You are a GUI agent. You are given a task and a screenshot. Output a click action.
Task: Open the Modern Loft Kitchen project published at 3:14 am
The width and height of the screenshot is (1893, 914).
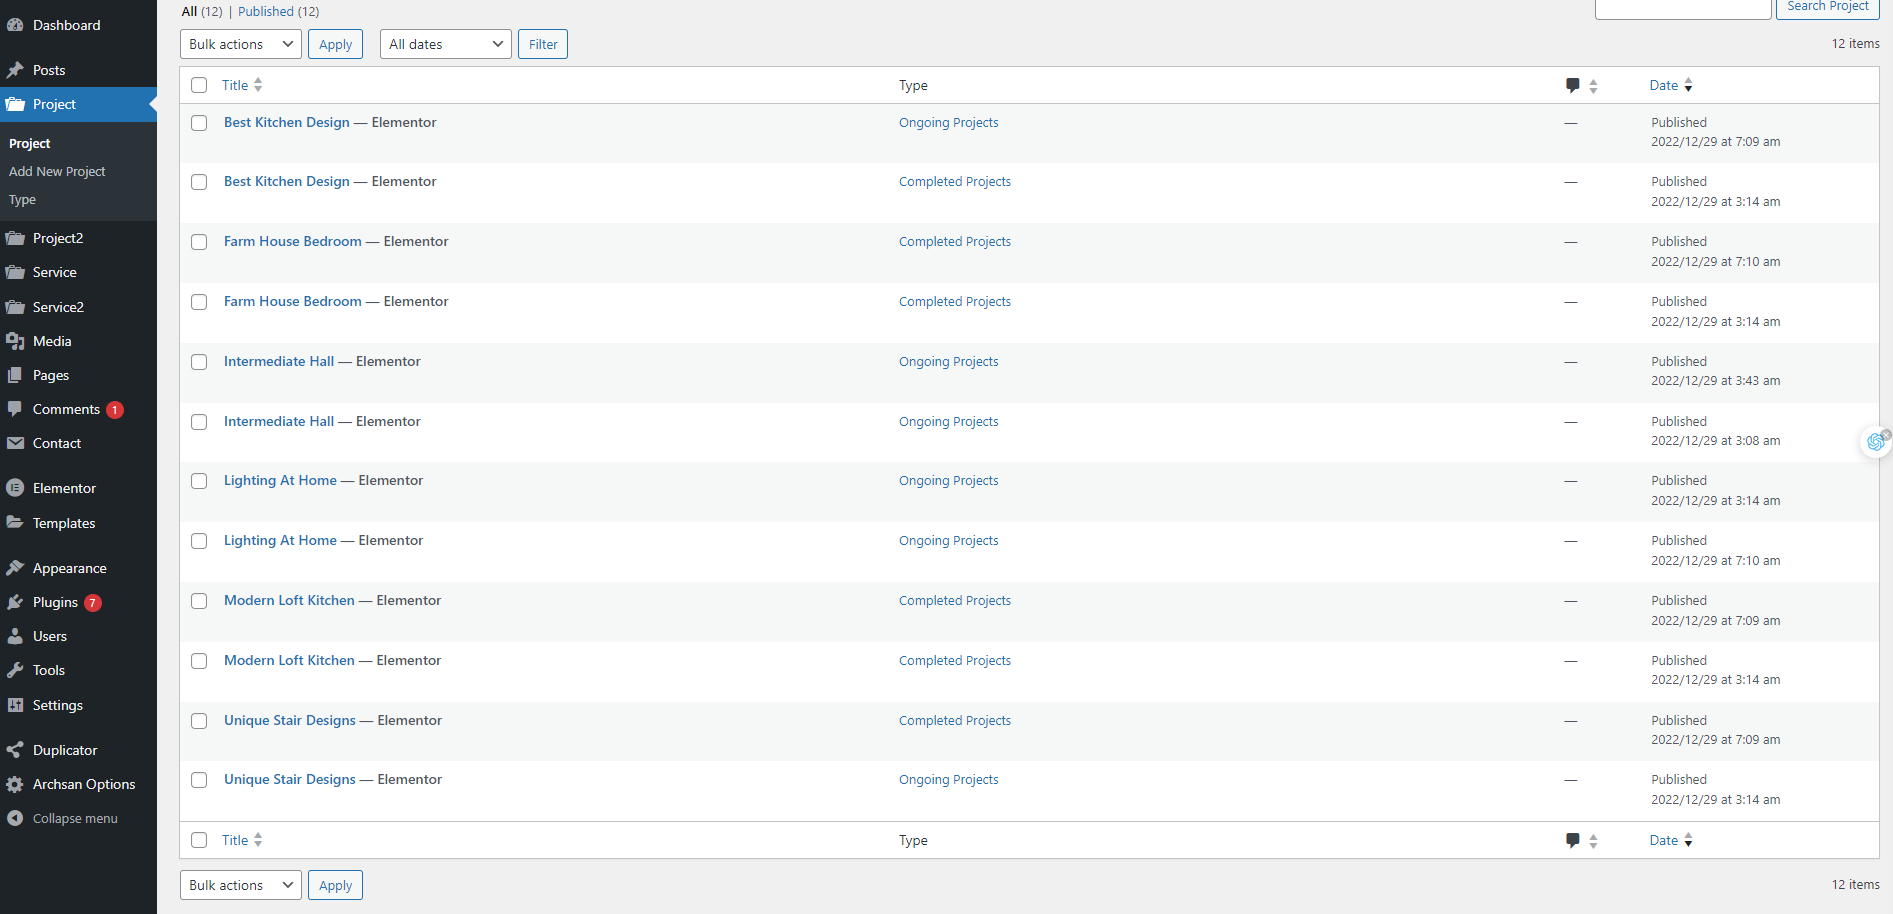[289, 660]
